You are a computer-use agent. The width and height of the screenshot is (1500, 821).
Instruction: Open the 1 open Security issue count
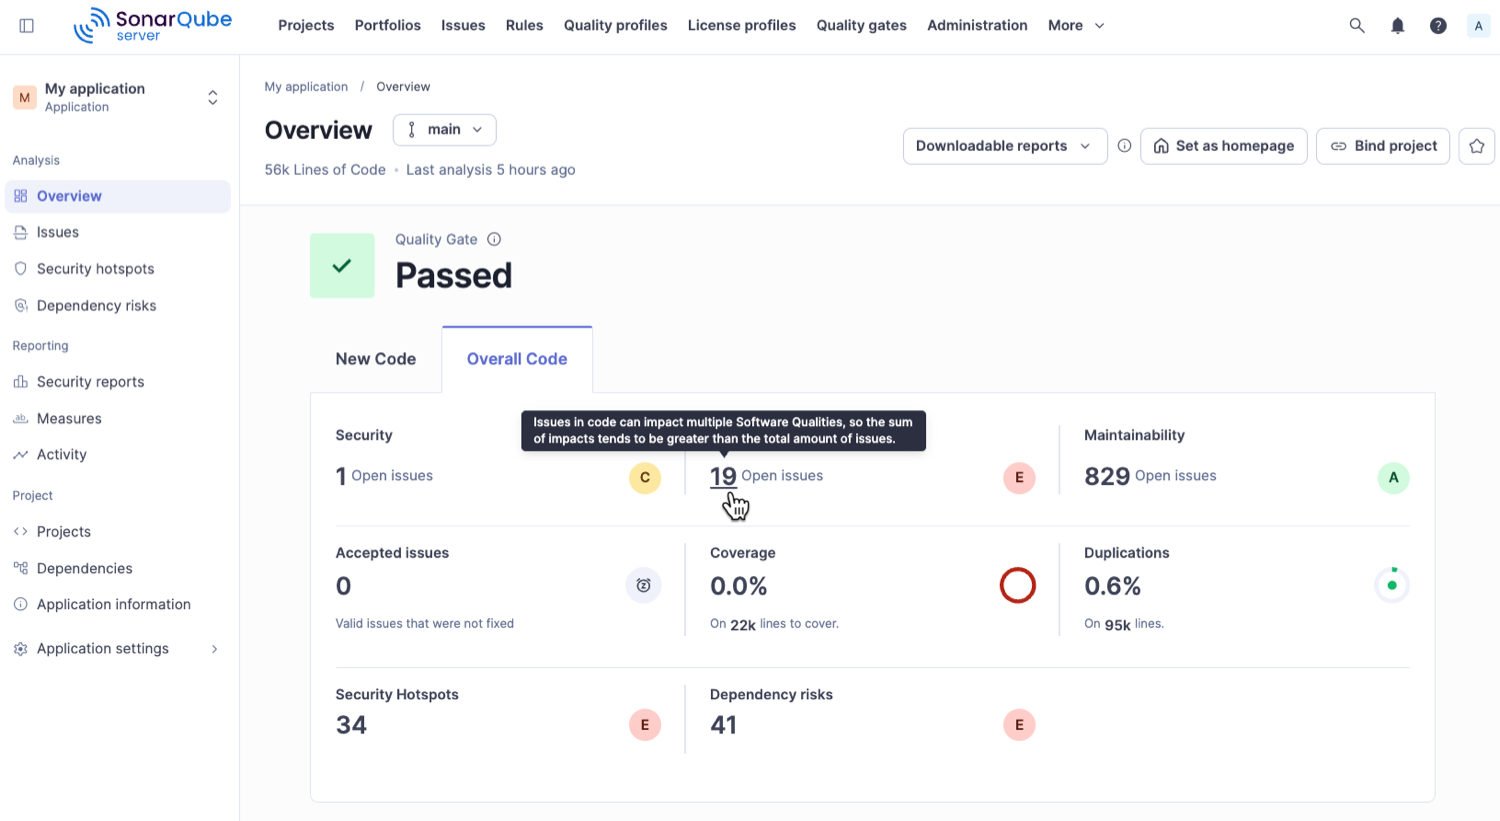click(341, 477)
